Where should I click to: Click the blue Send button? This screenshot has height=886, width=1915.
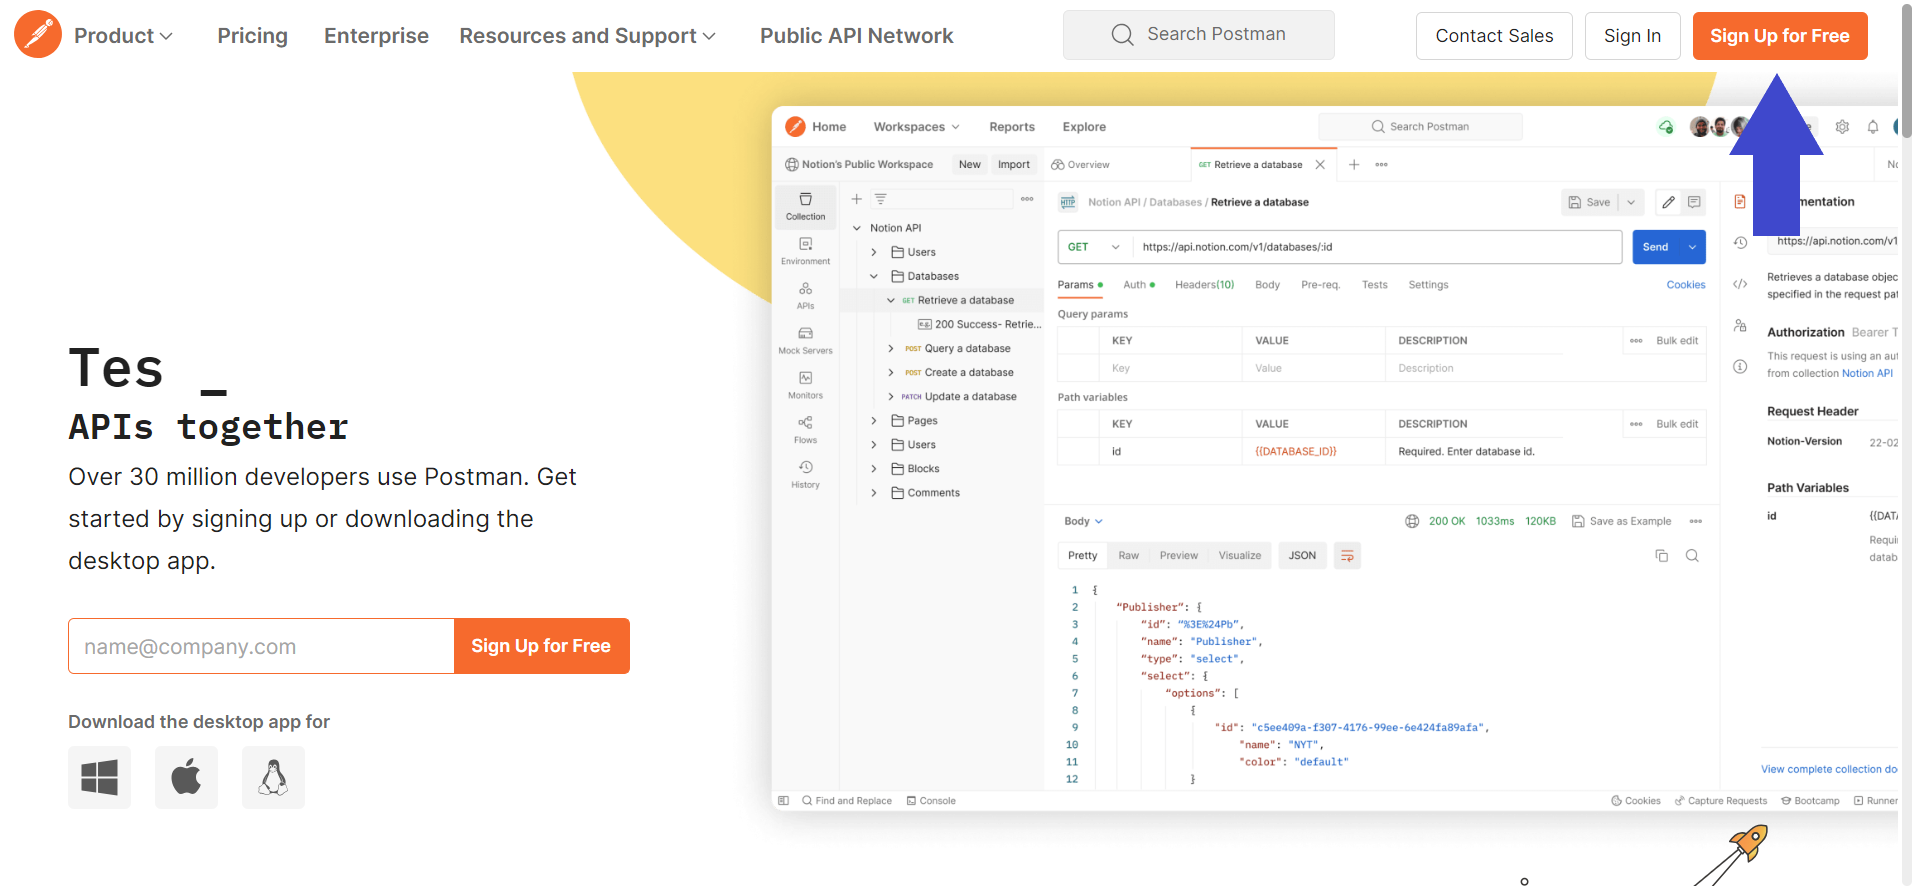pos(1656,247)
